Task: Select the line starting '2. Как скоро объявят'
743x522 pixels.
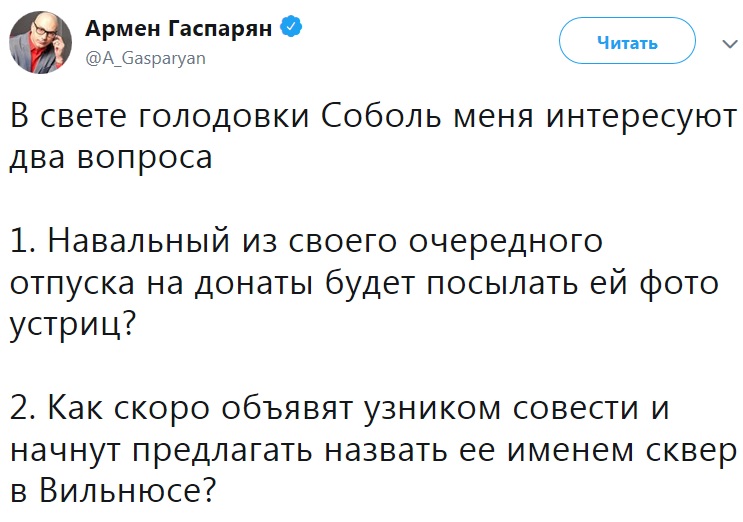Action: tap(339, 408)
